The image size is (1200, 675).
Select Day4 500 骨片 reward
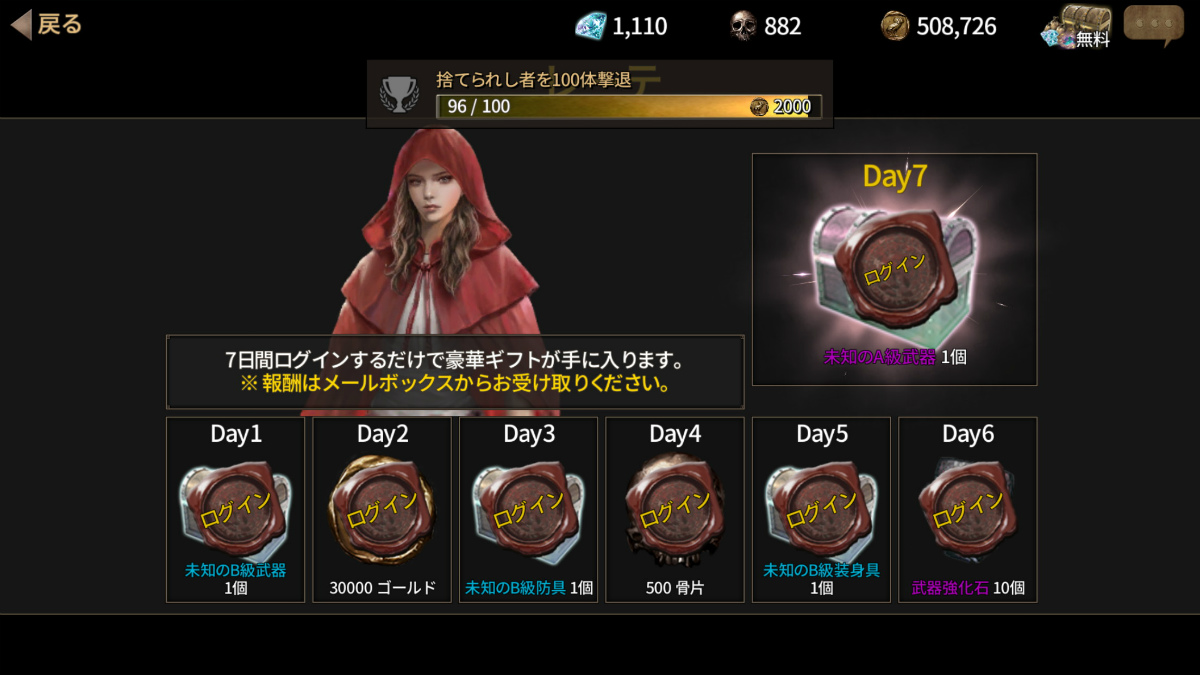pos(675,510)
